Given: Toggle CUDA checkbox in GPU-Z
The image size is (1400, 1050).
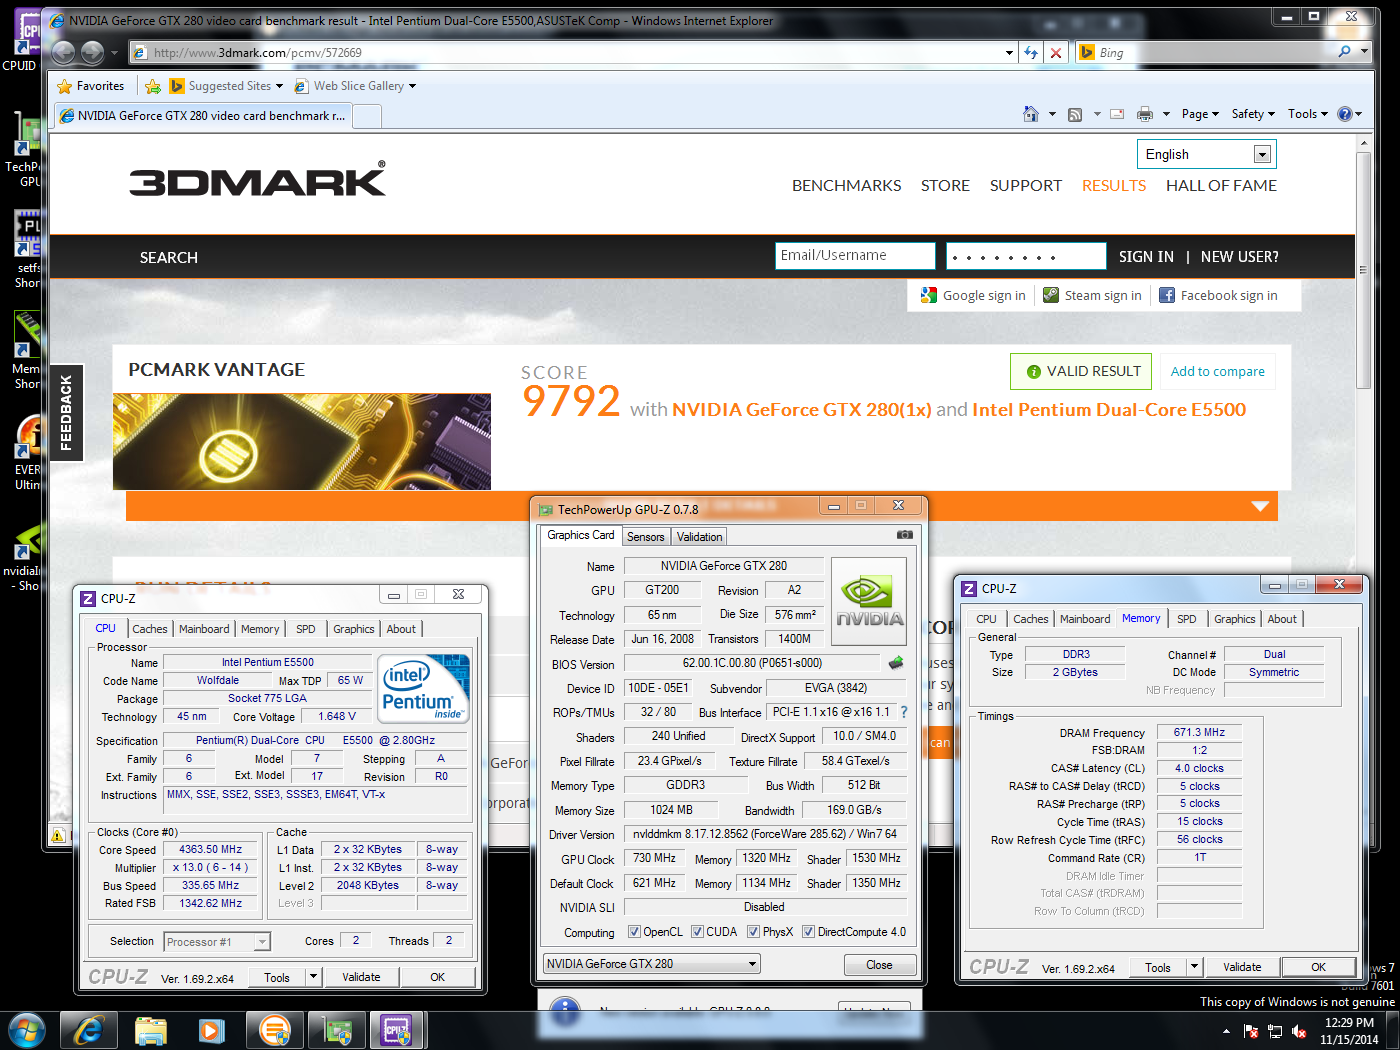Looking at the screenshot, I should (697, 932).
